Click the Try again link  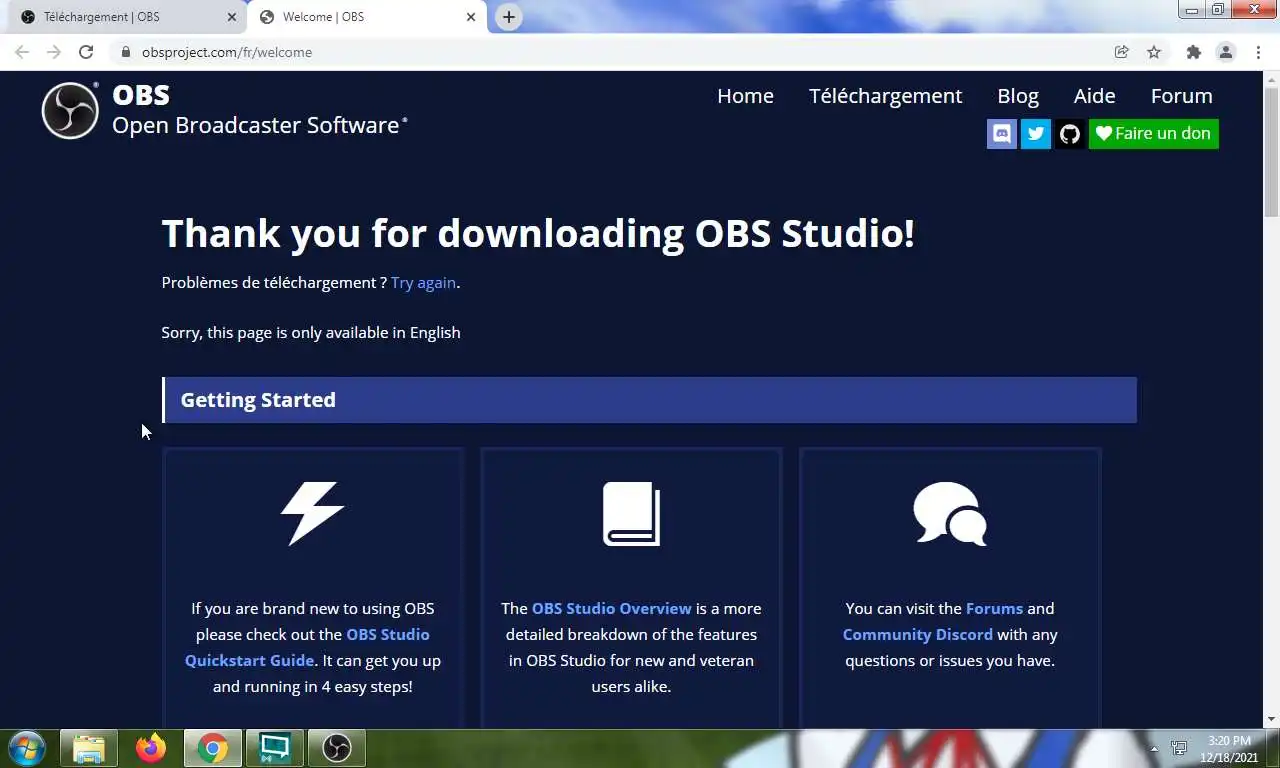tap(423, 283)
